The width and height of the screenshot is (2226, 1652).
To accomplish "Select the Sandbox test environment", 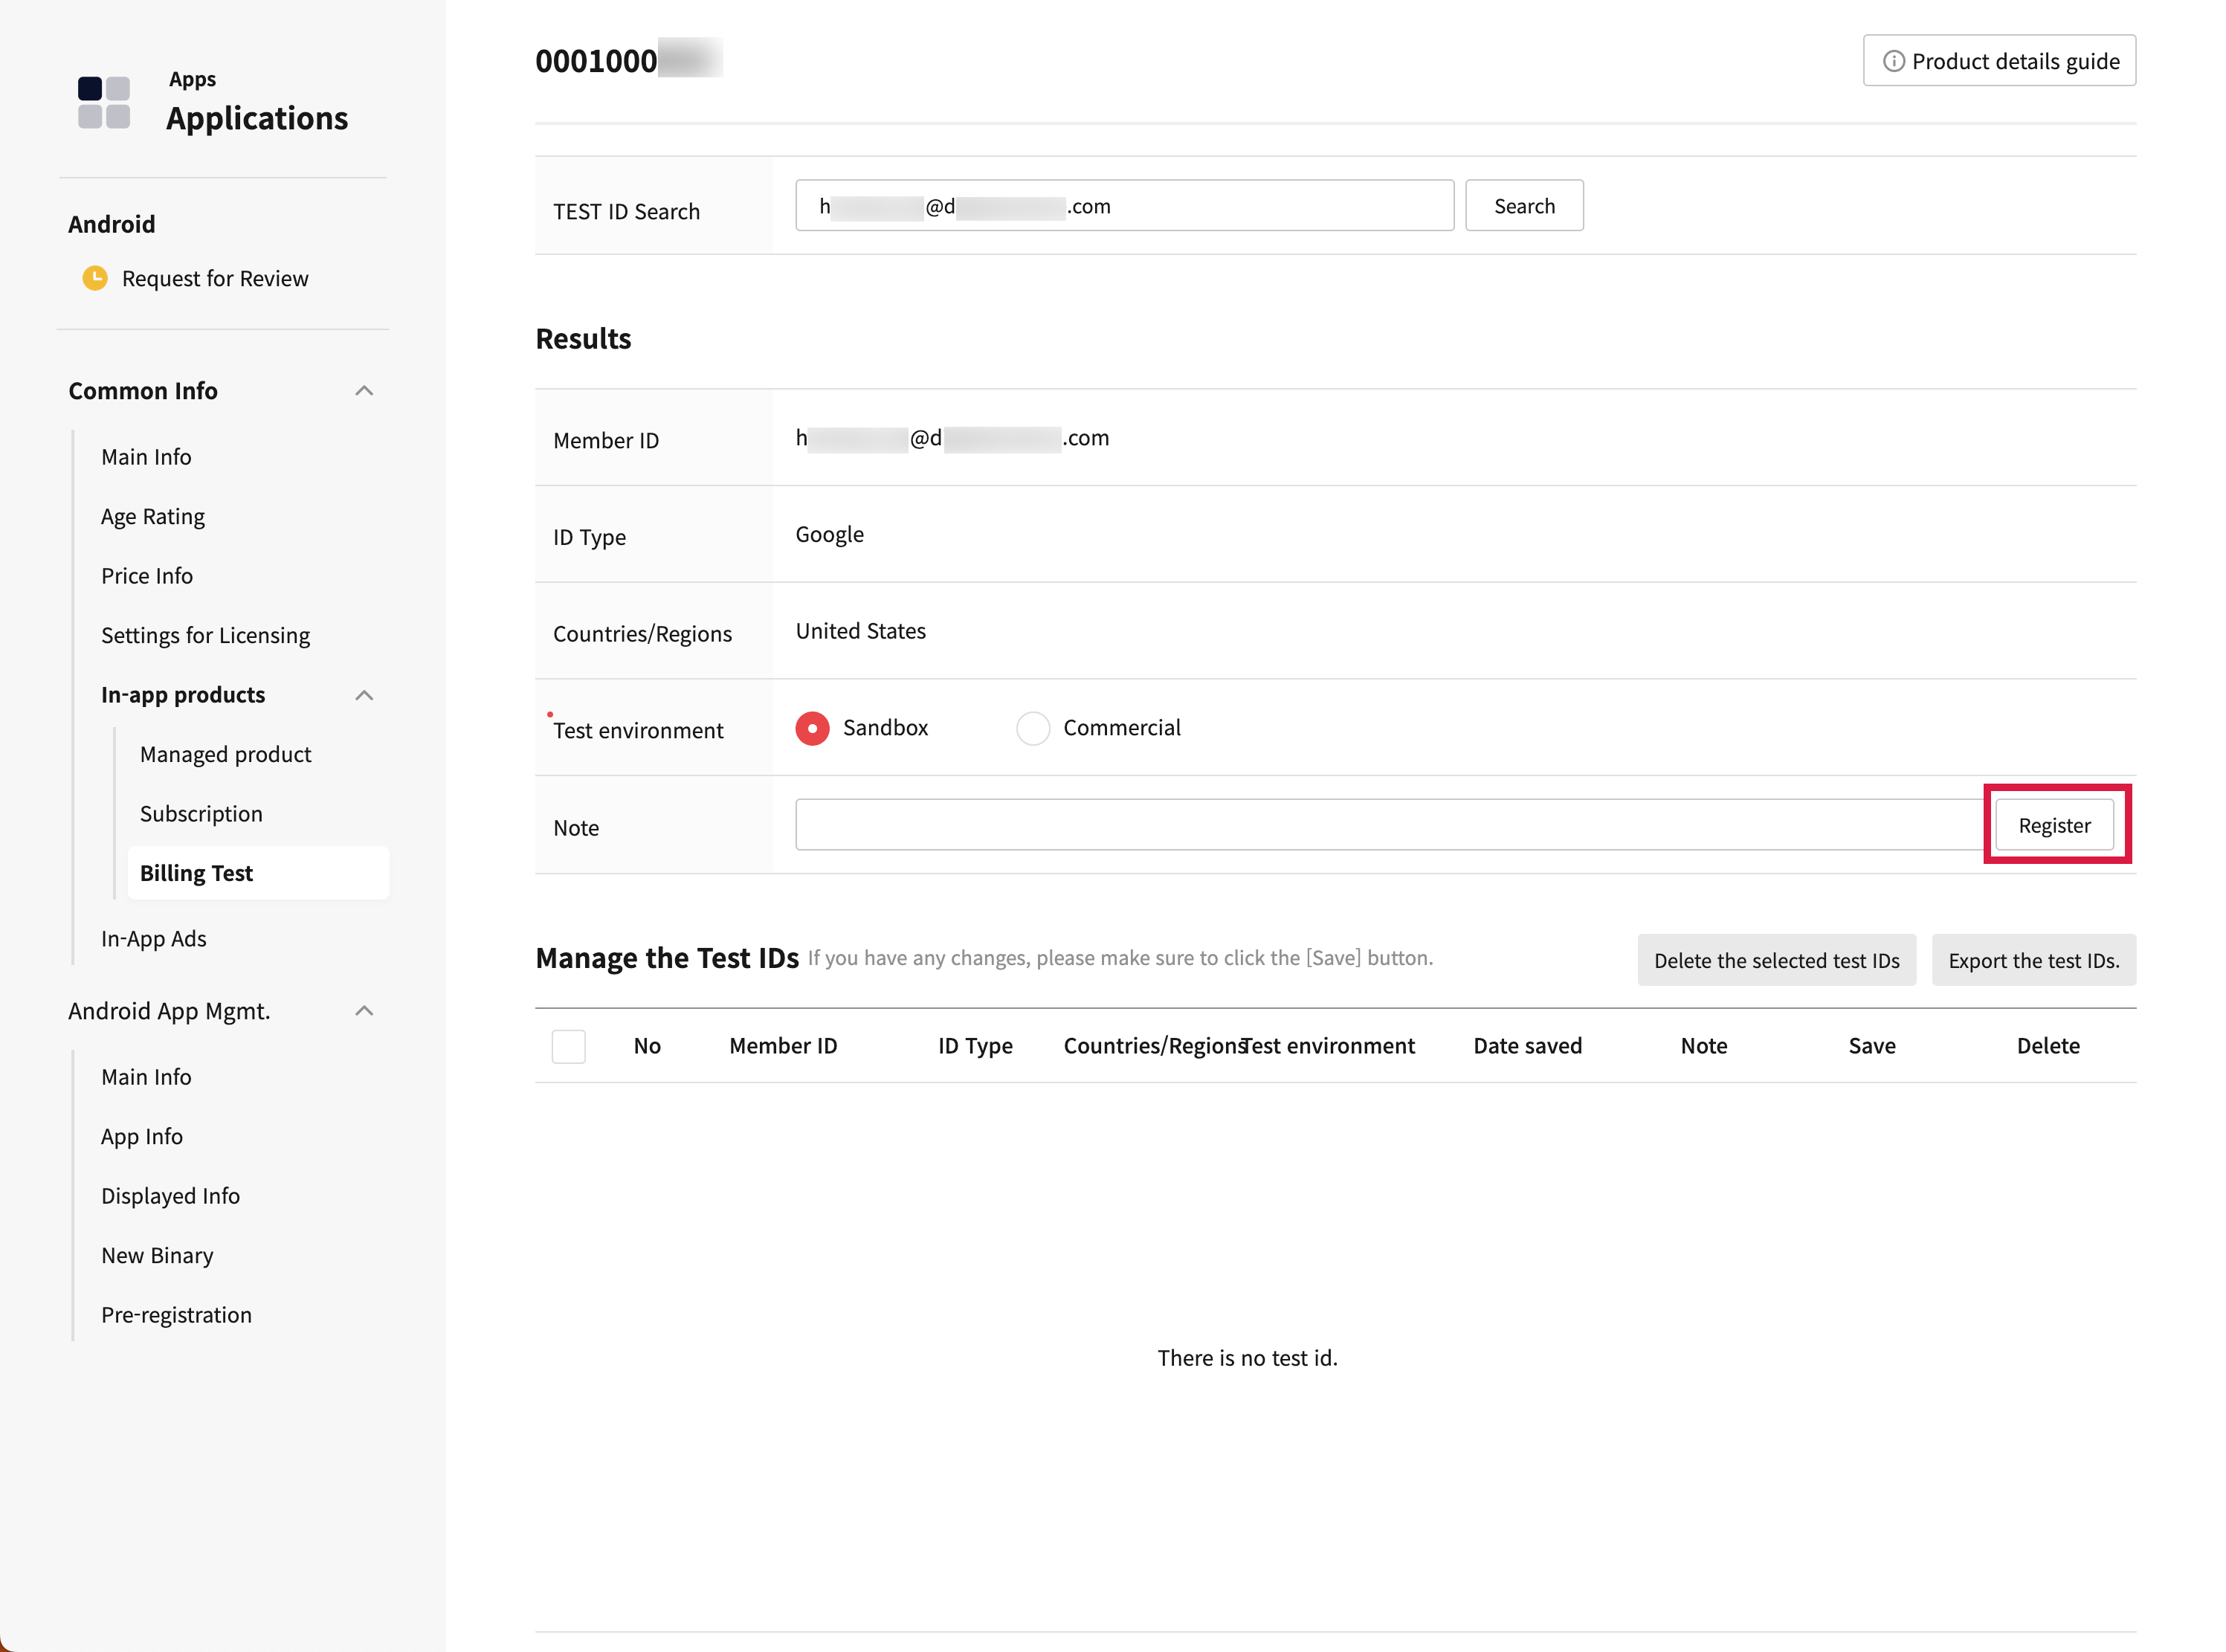I will pyautogui.click(x=812, y=728).
